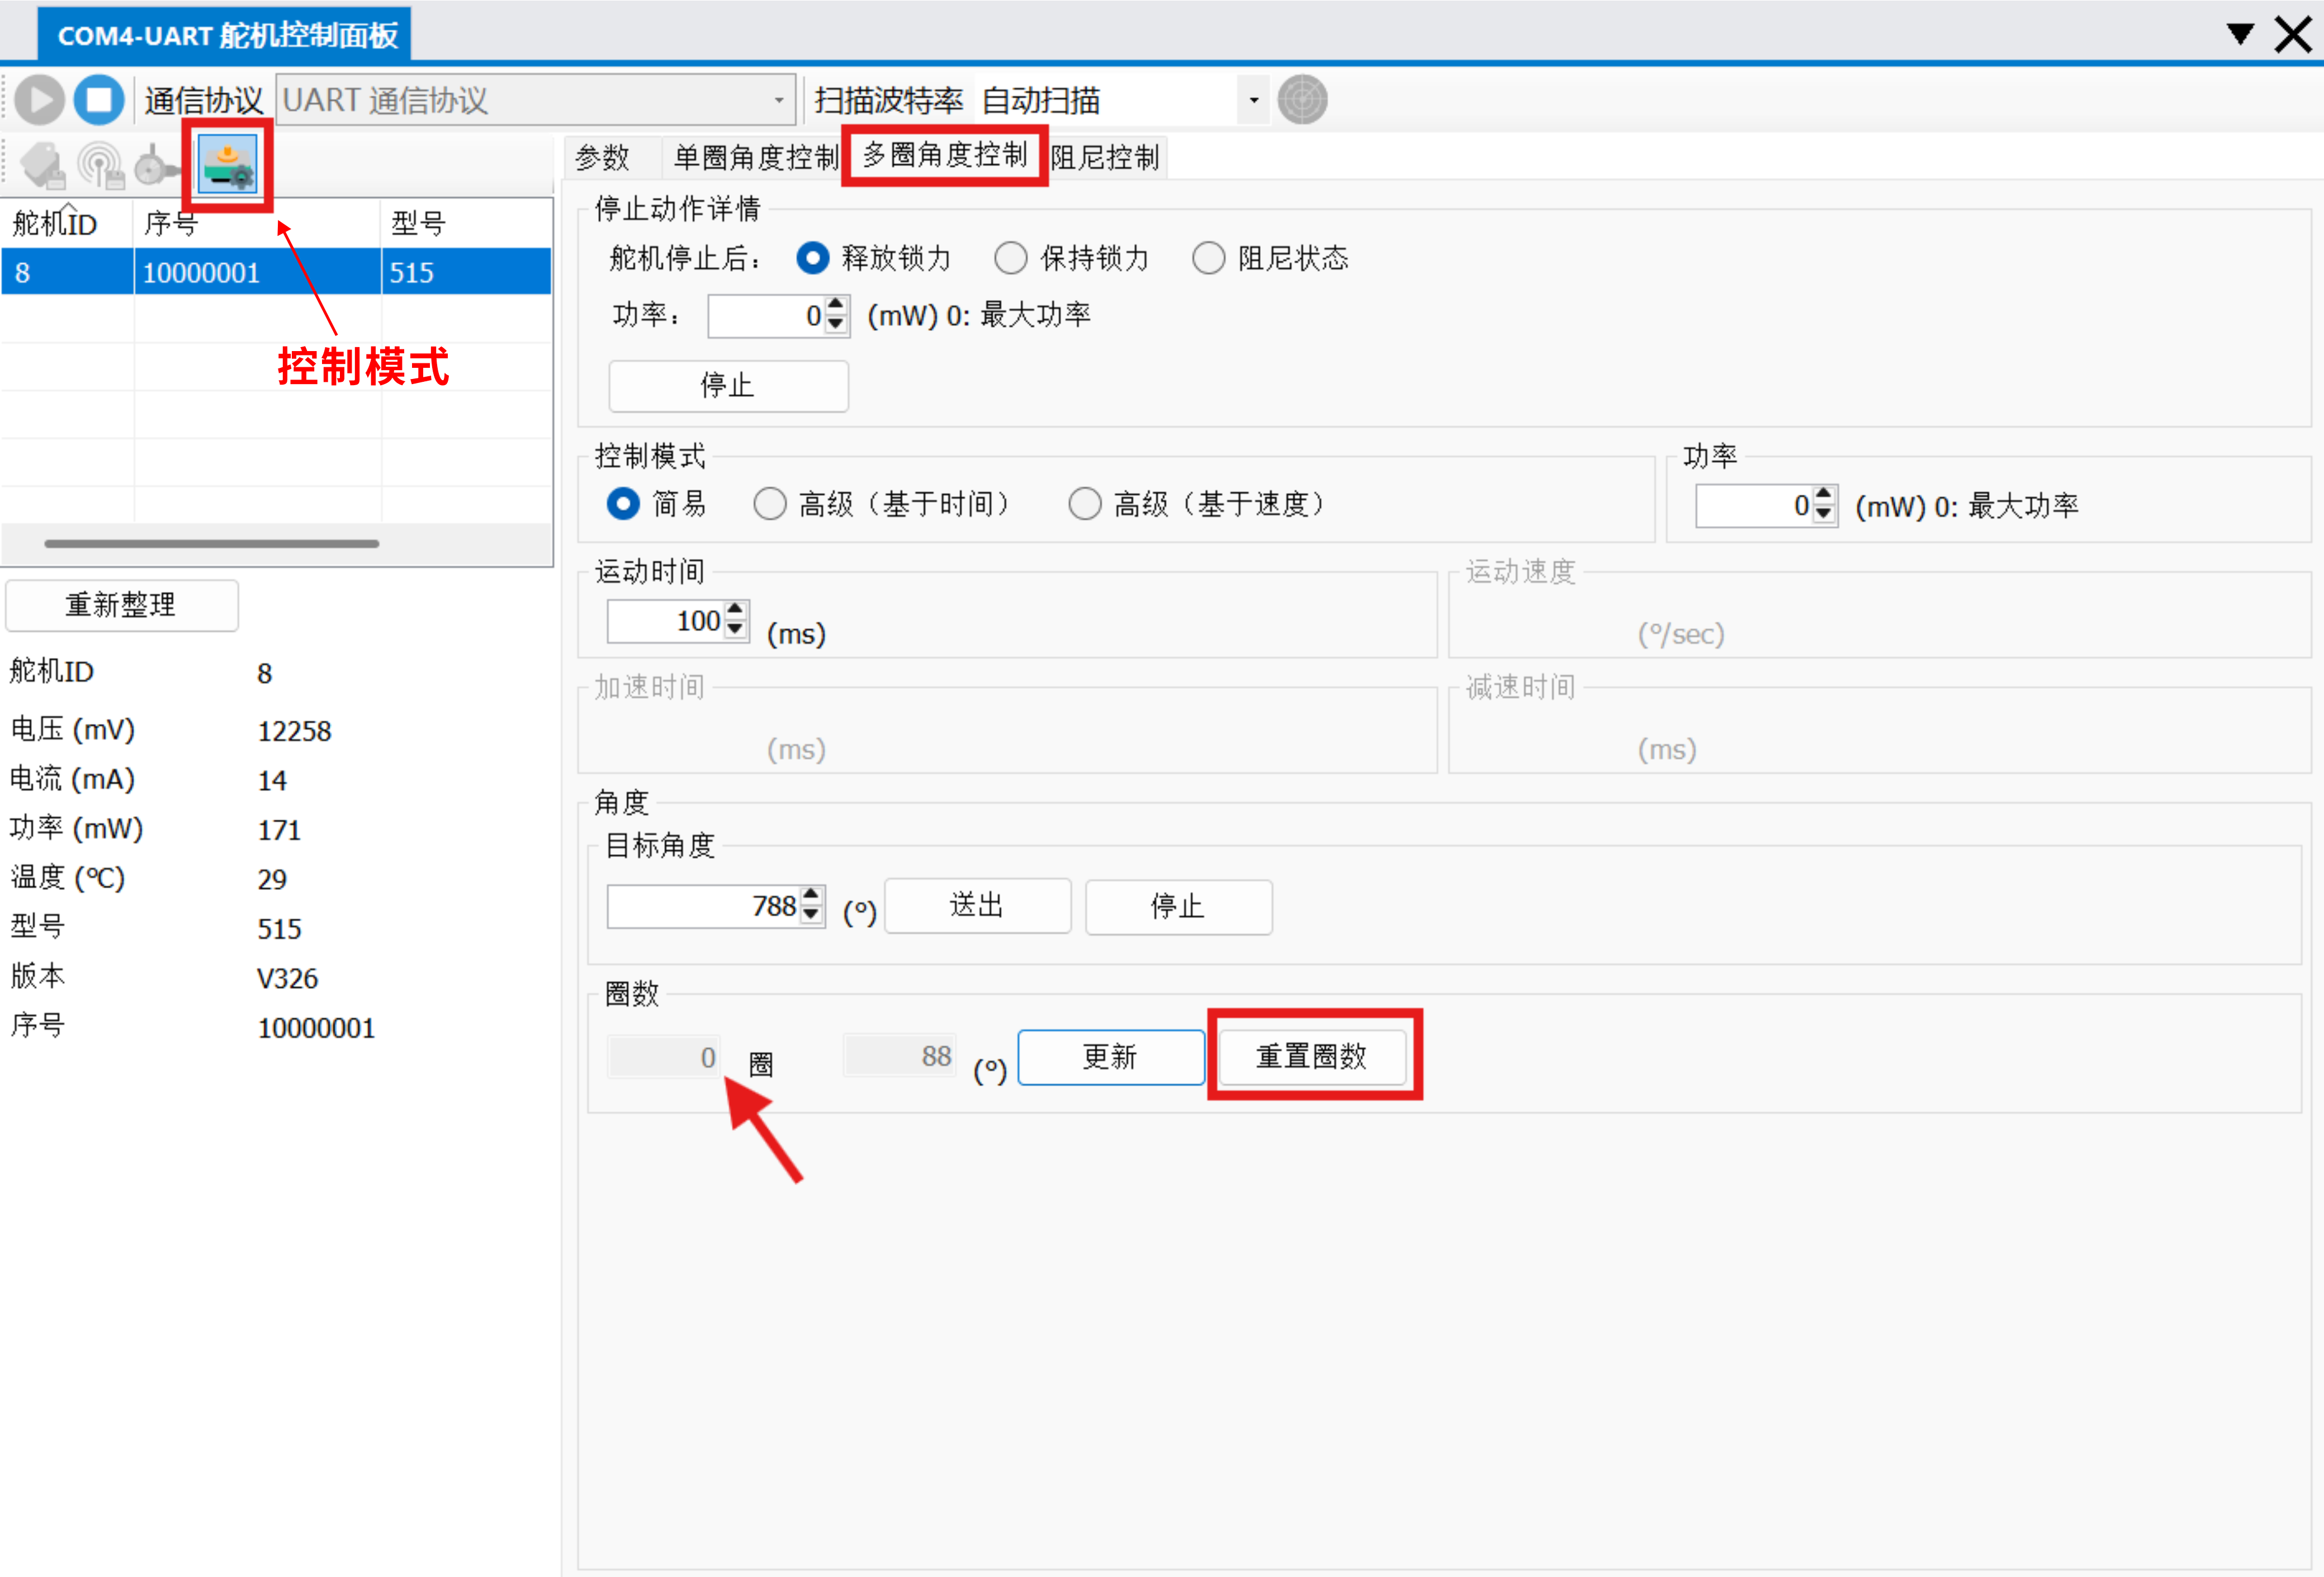Switch to the 阻尼控制 tab
2324x1577 pixels.
click(x=1104, y=157)
